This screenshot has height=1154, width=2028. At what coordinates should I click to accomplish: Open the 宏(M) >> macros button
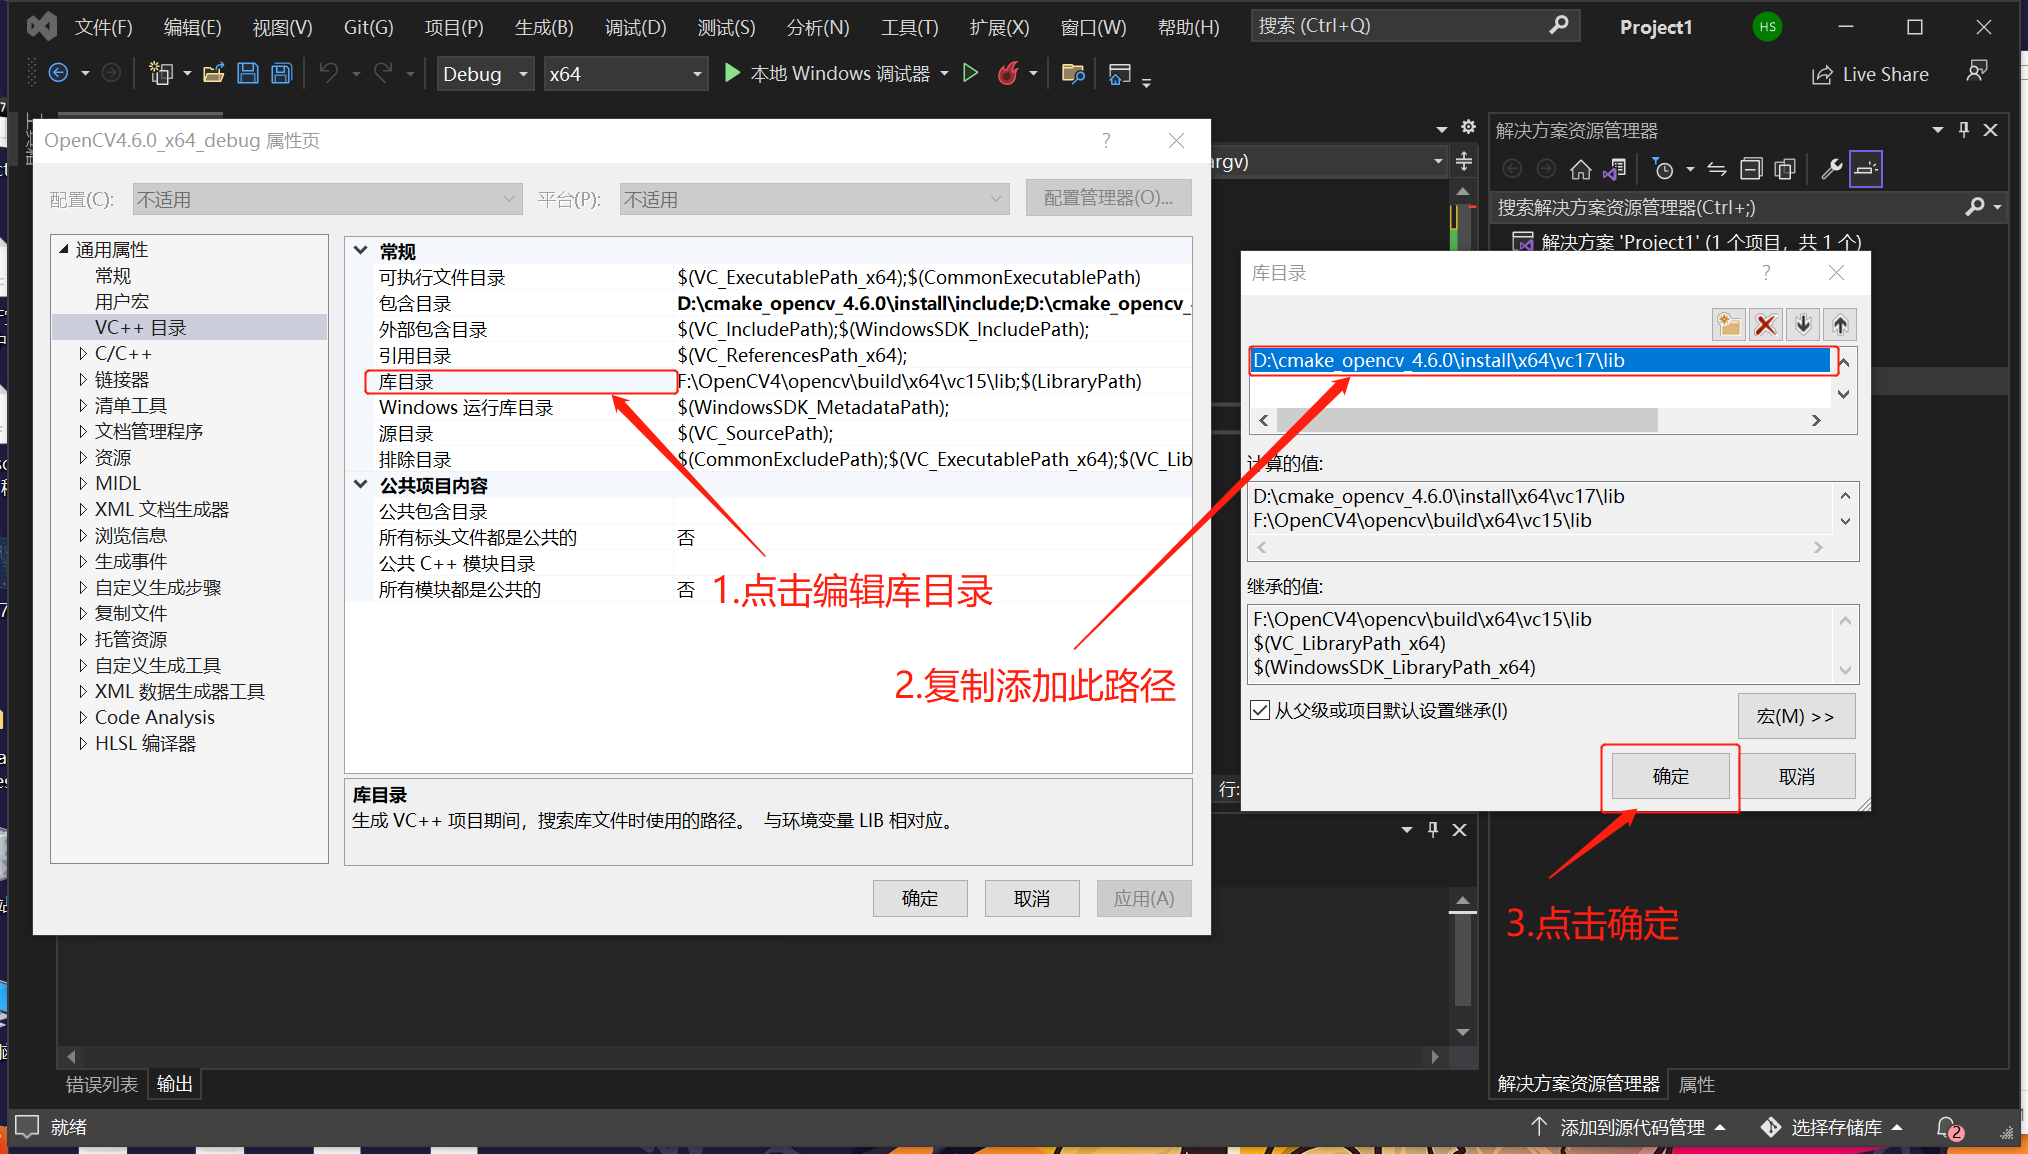1796,716
